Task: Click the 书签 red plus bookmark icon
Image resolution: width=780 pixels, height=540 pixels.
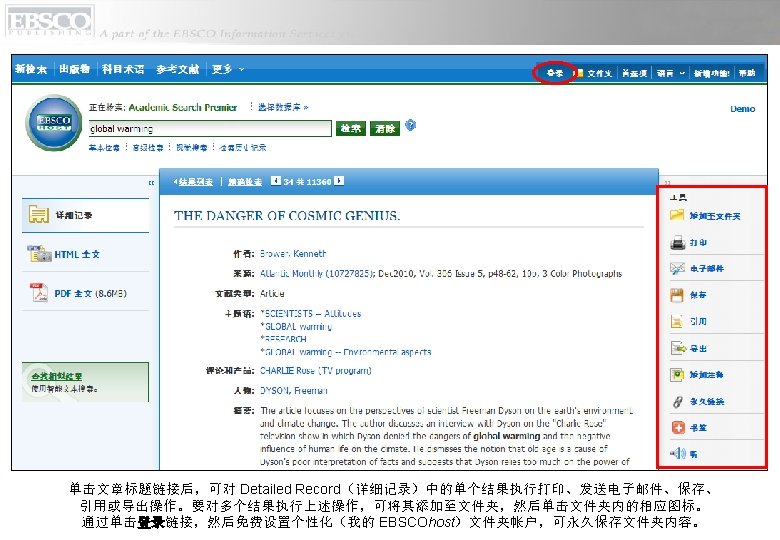Action: click(678, 427)
